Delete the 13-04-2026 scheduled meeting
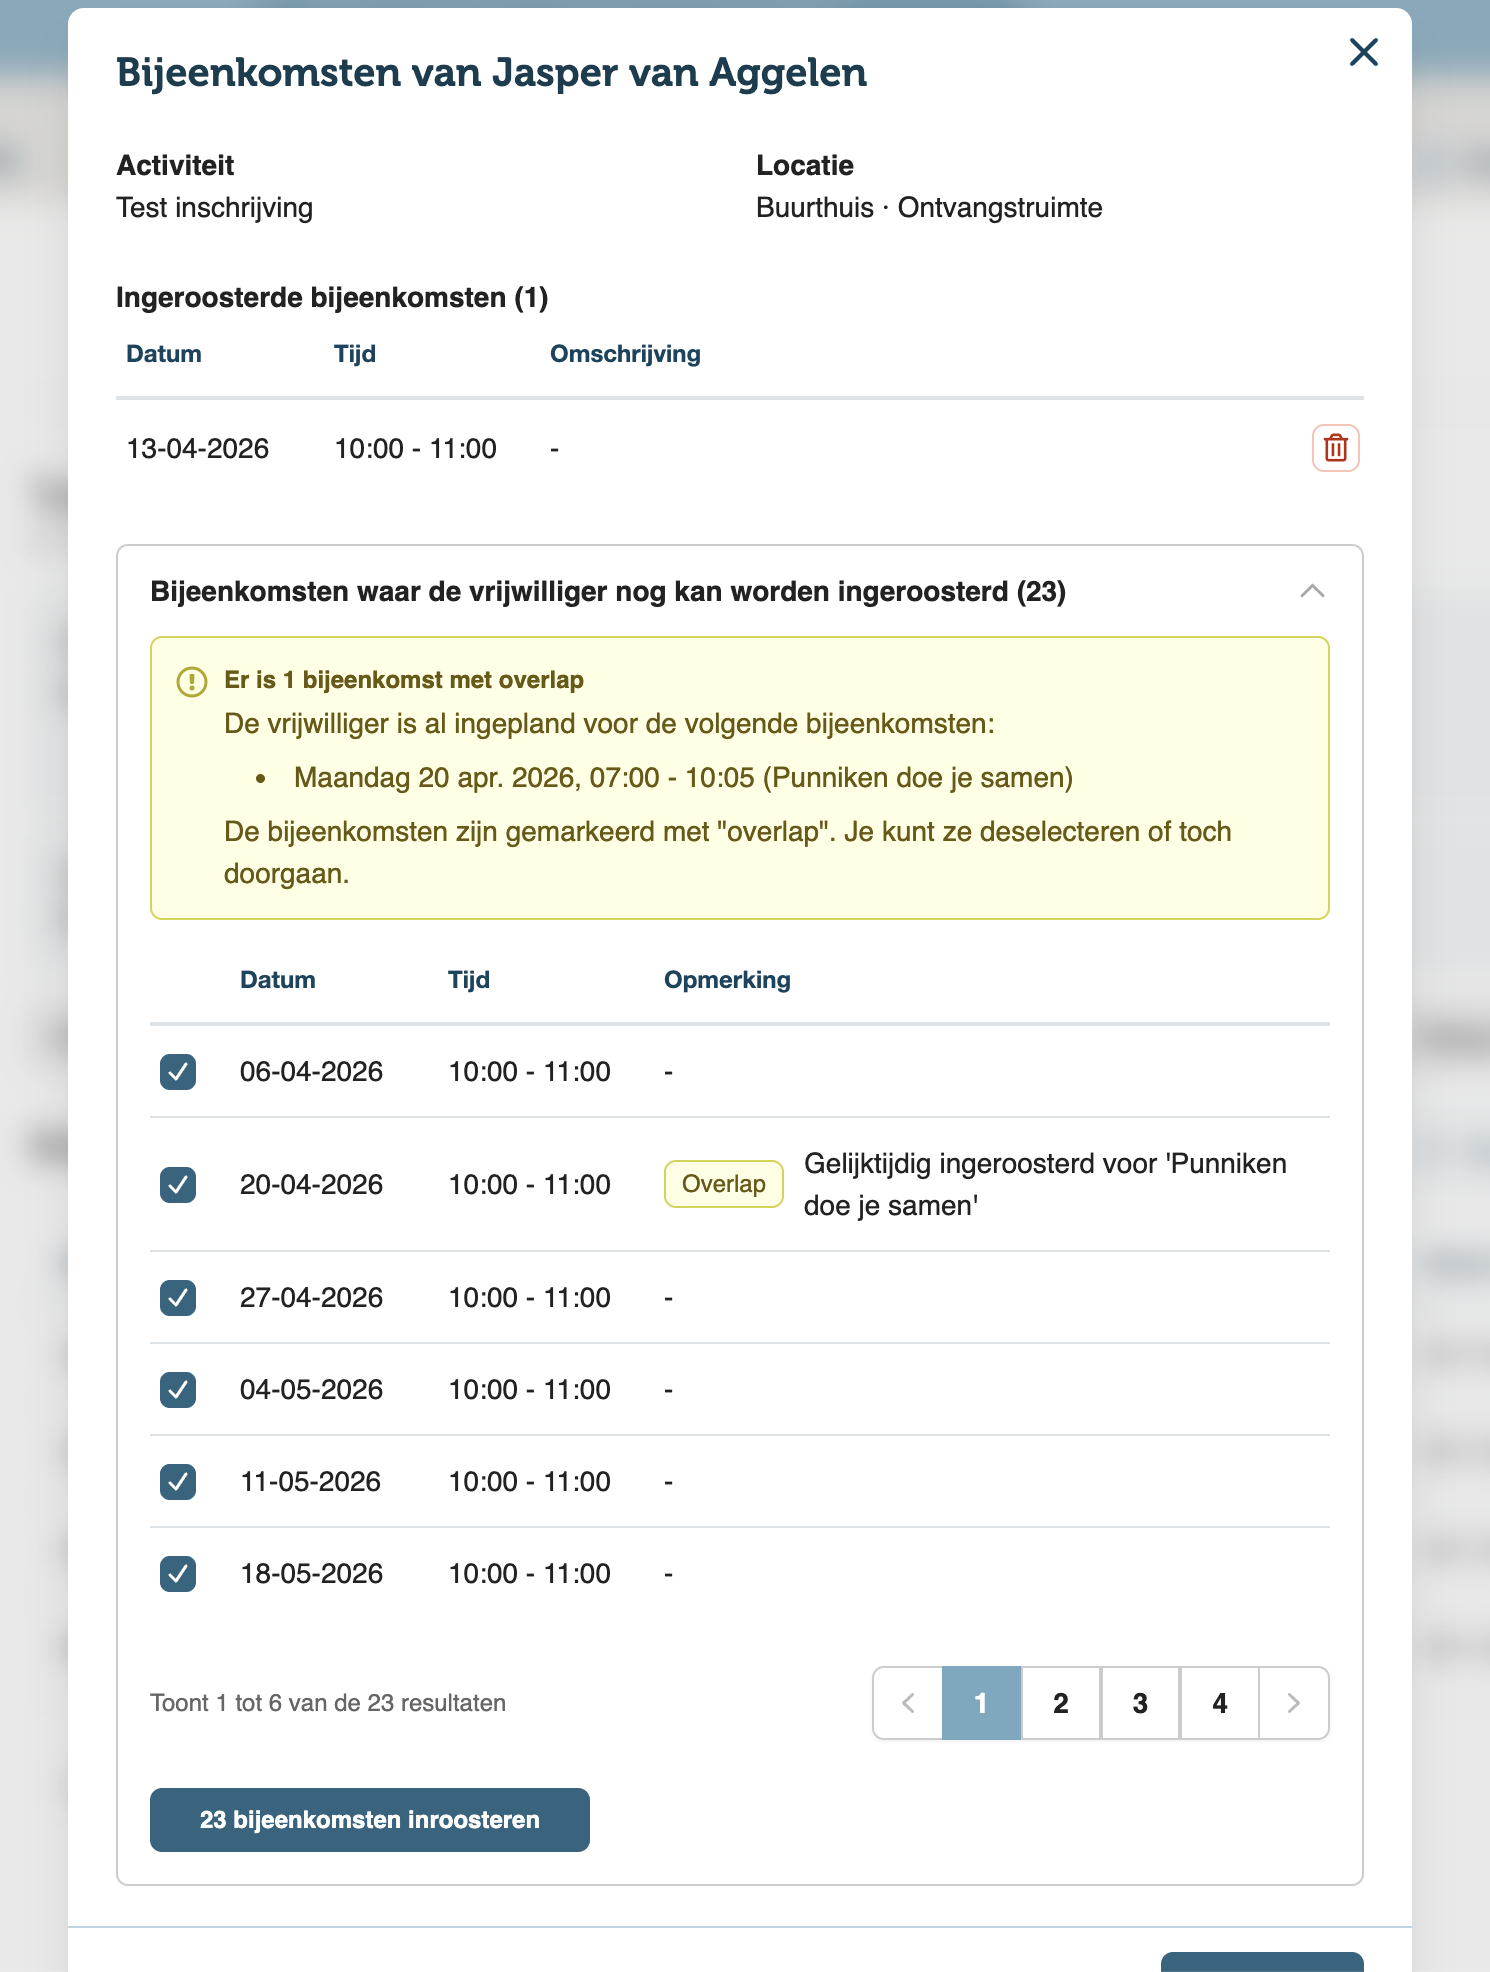This screenshot has height=1972, width=1490. 1335,448
